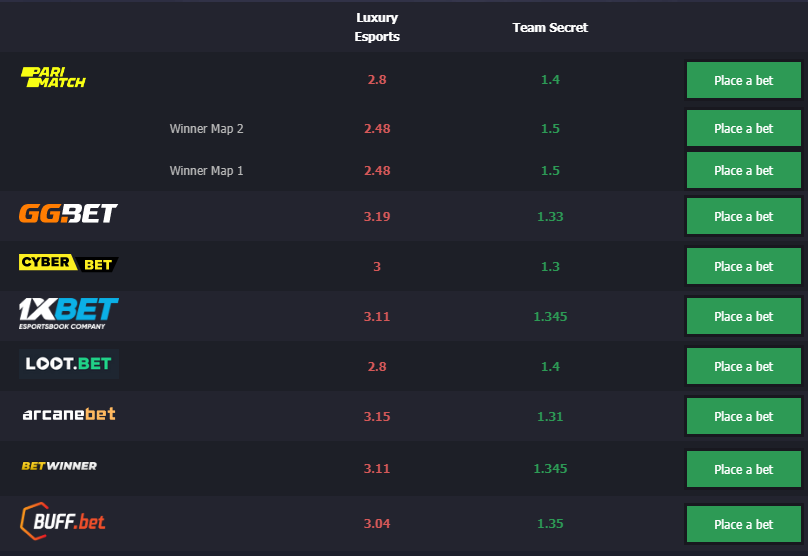Image resolution: width=808 pixels, height=556 pixels.
Task: Open the 1XBET esportsbook logo
Action: [x=69, y=313]
